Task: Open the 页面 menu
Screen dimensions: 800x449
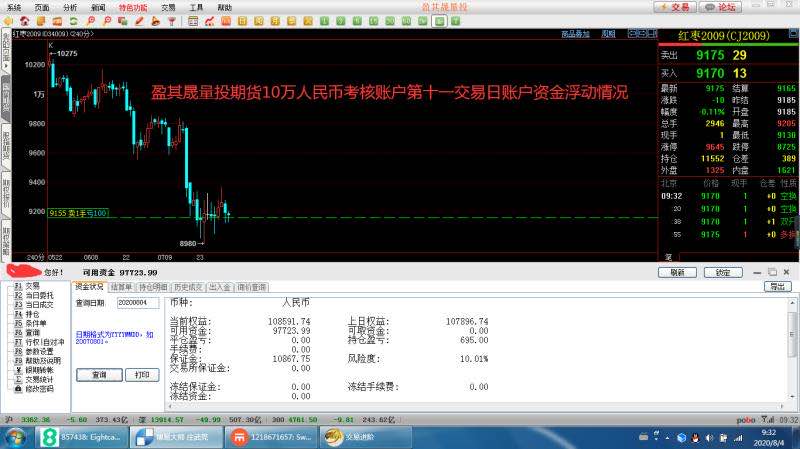Action: pyautogui.click(x=42, y=8)
